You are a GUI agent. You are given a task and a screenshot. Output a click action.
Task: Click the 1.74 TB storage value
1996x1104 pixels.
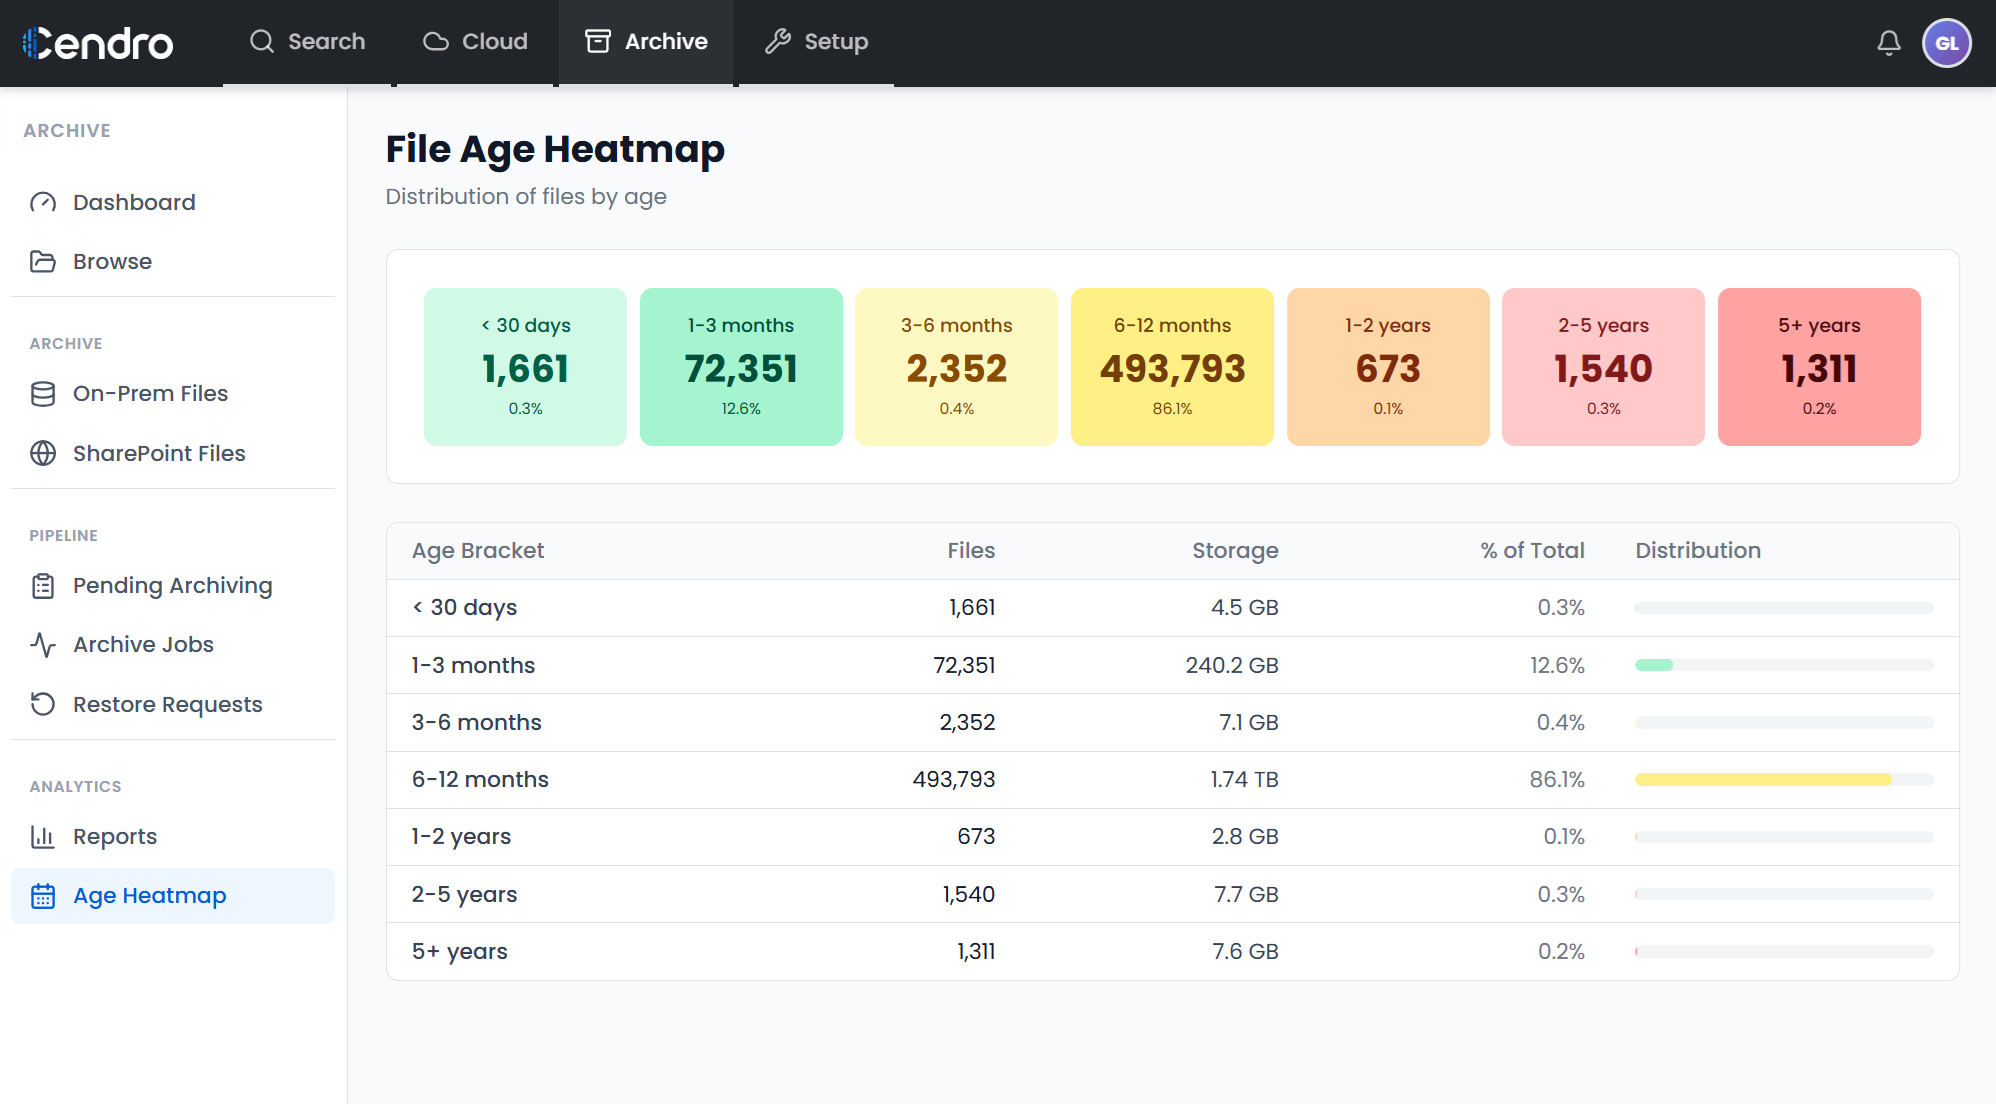1244,780
